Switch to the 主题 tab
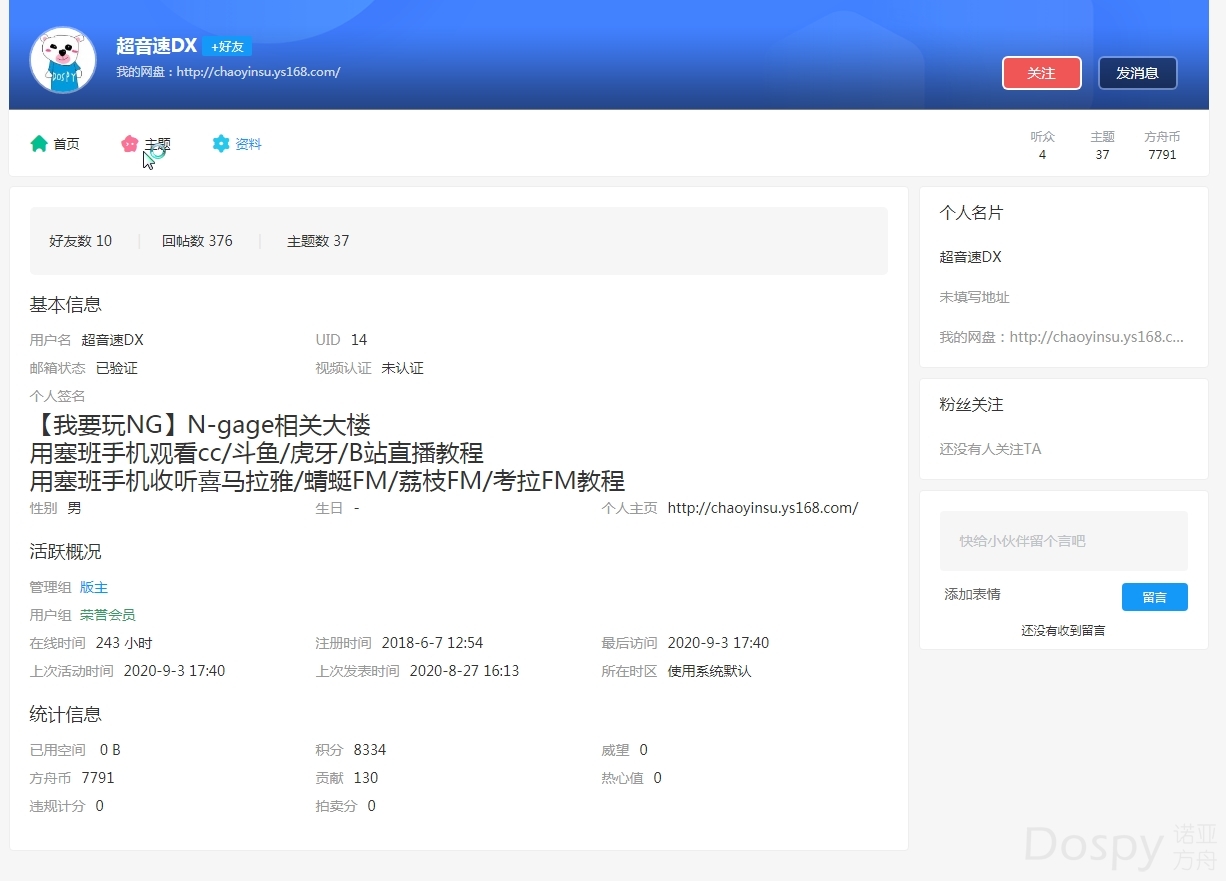The height and width of the screenshot is (881, 1226). (157, 144)
